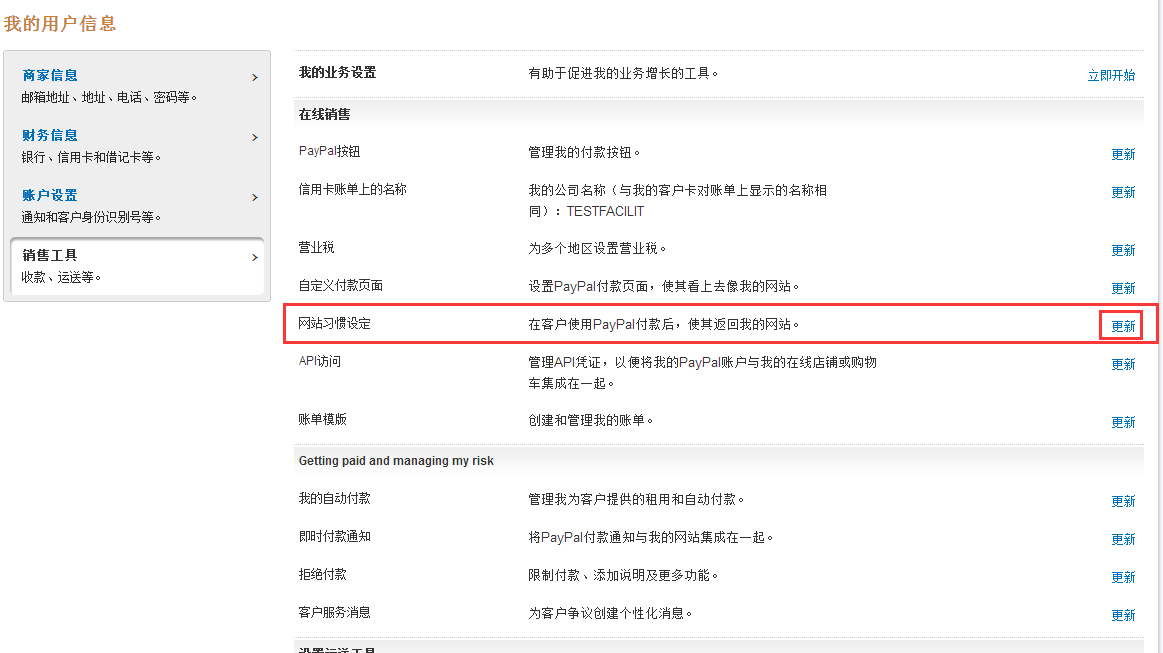This screenshot has height=653, width=1163.
Task: Click 更新 in the API访问 row
Action: 1123,364
